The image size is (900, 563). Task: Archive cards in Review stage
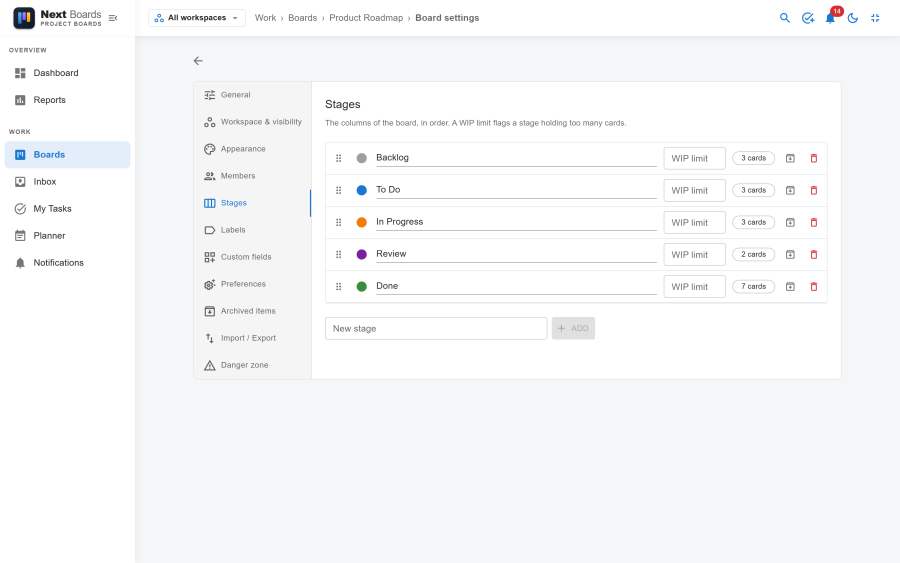[x=790, y=255]
